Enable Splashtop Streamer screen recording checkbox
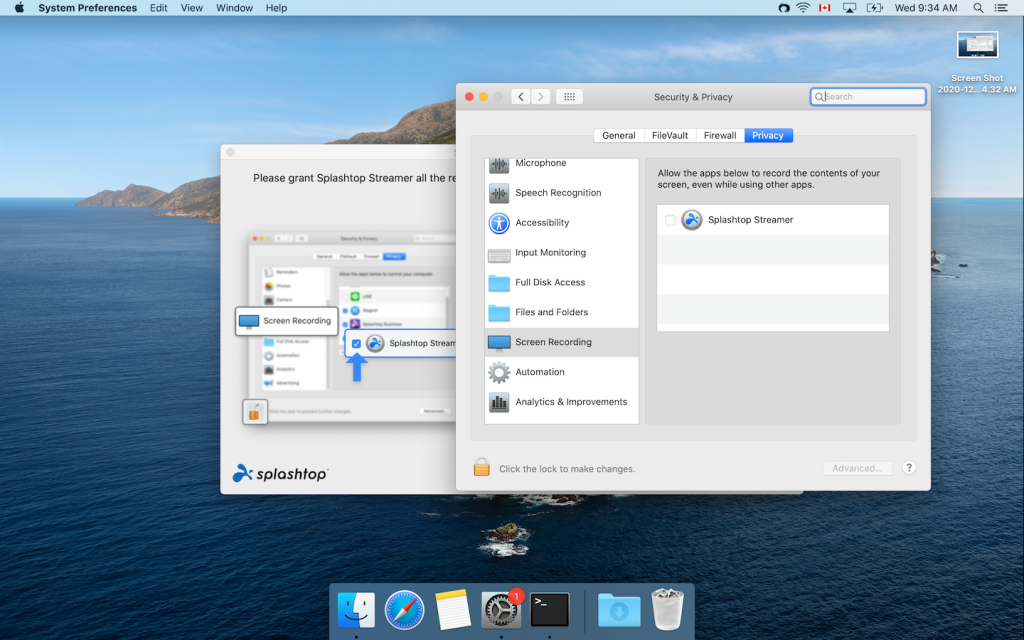 670,220
